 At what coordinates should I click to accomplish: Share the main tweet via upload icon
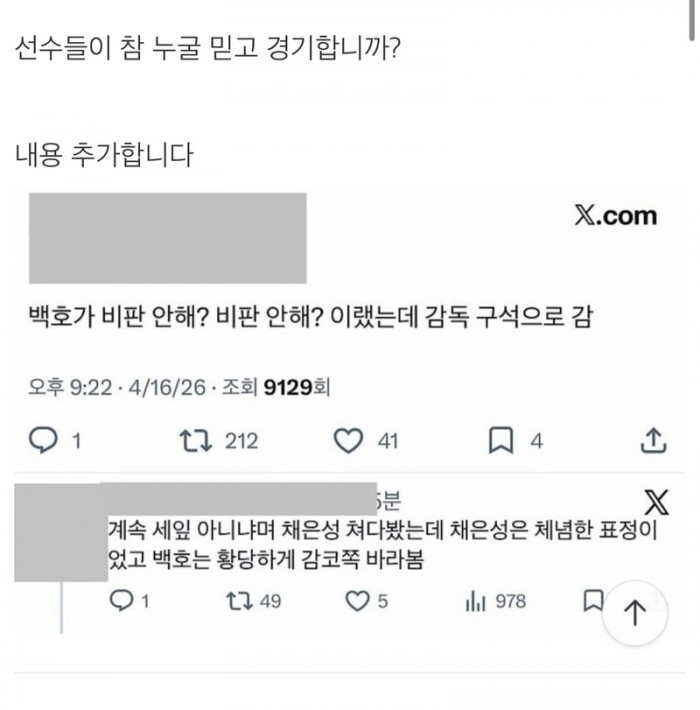click(x=653, y=441)
